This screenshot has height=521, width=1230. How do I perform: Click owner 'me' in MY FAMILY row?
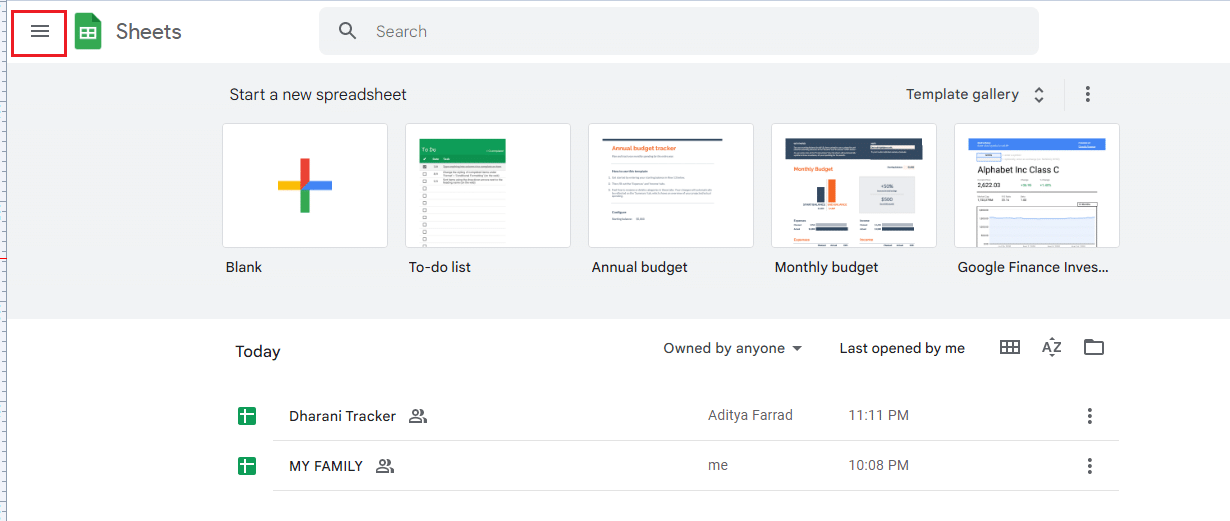(x=718, y=465)
